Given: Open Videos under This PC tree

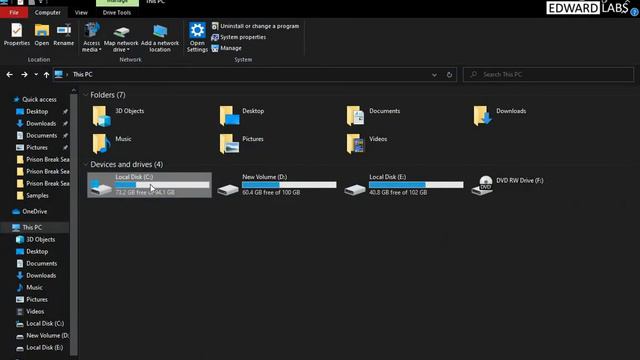Looking at the screenshot, I should tap(35, 311).
